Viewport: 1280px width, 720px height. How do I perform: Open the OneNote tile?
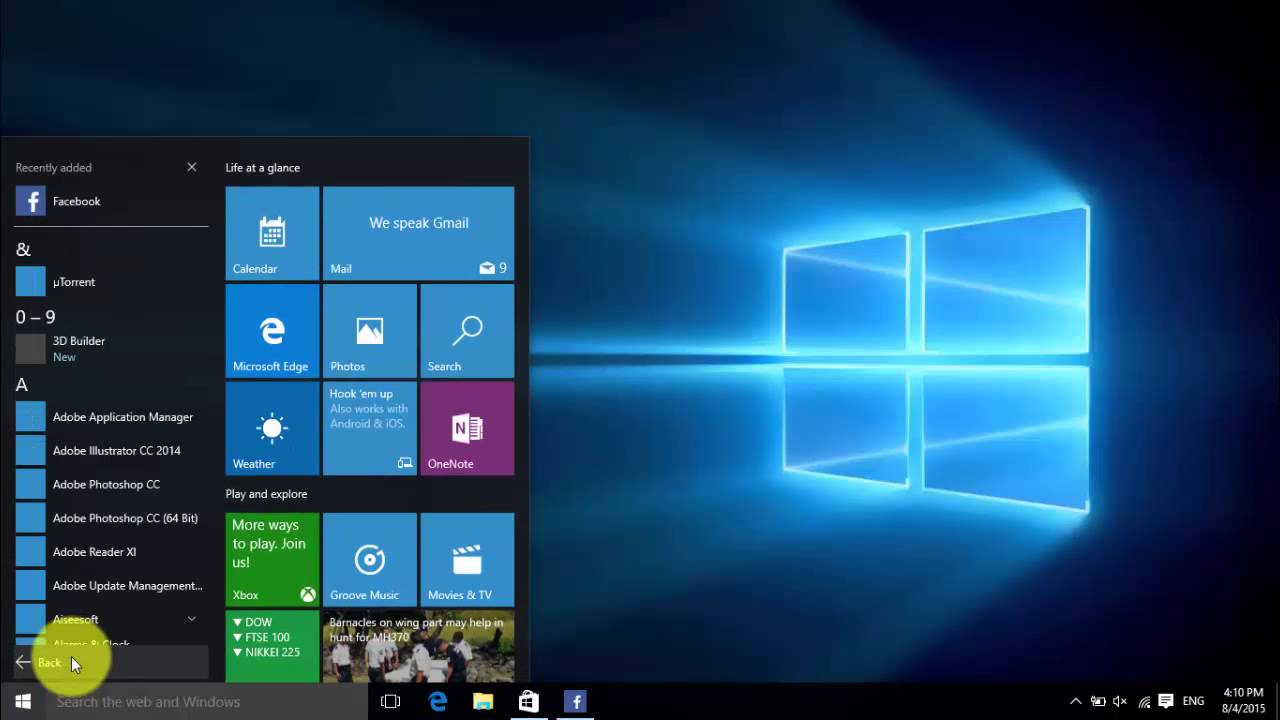click(x=467, y=428)
